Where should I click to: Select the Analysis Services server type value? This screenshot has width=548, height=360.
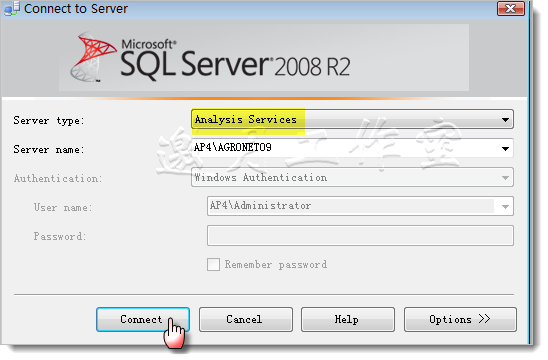(245, 120)
